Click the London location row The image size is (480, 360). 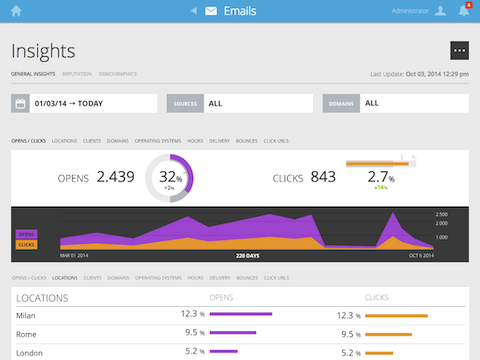(240, 352)
